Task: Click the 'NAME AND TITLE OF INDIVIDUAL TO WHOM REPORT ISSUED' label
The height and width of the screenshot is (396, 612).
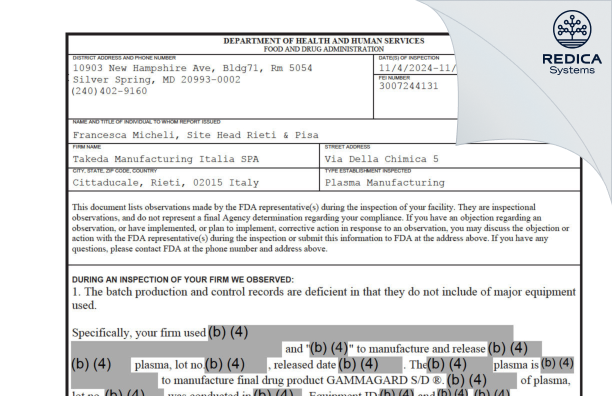Action: click(146, 122)
